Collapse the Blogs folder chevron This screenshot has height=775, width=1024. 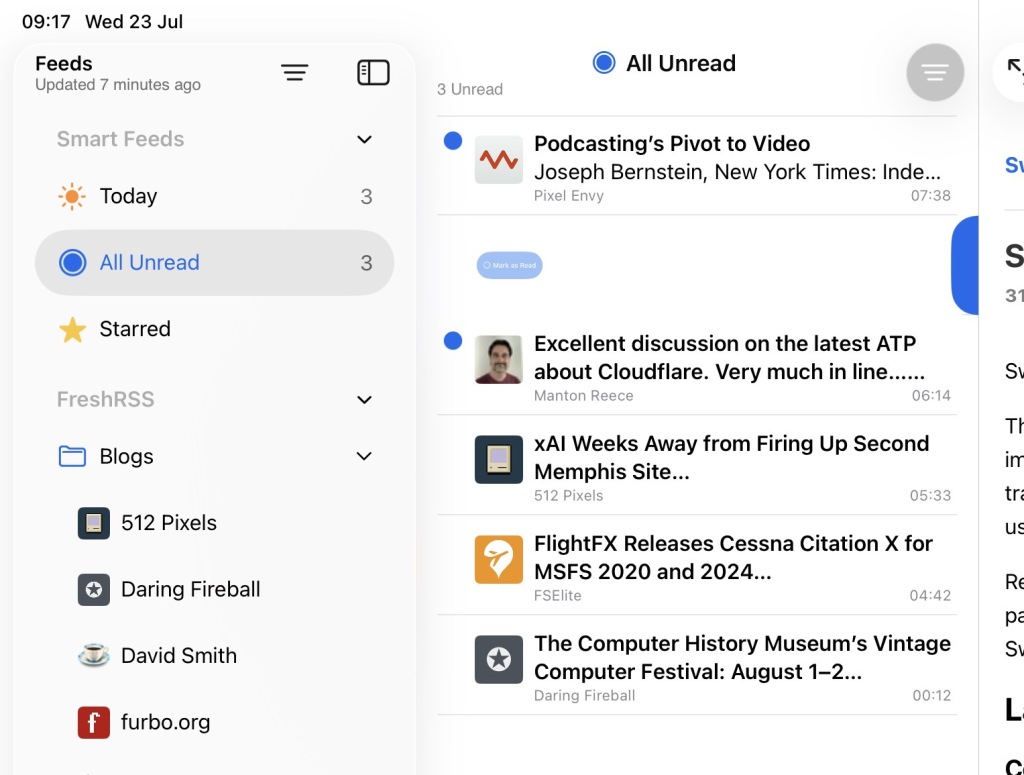click(x=364, y=456)
